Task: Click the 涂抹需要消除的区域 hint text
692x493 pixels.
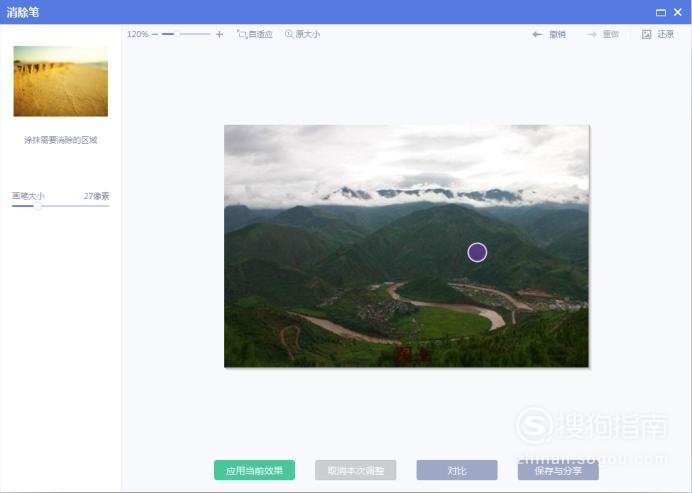Action: 60,140
